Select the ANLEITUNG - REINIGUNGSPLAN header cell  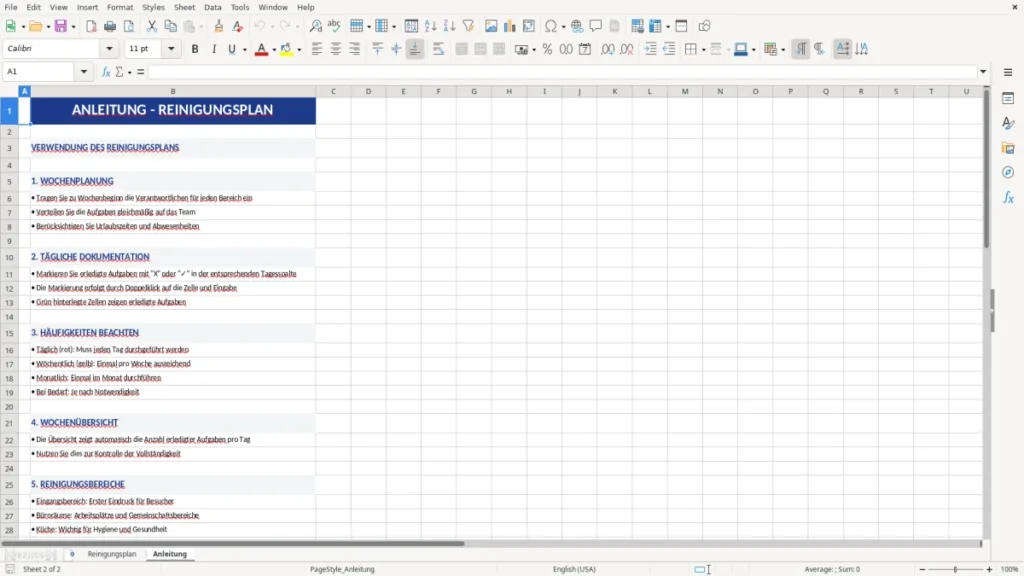pyautogui.click(x=172, y=110)
